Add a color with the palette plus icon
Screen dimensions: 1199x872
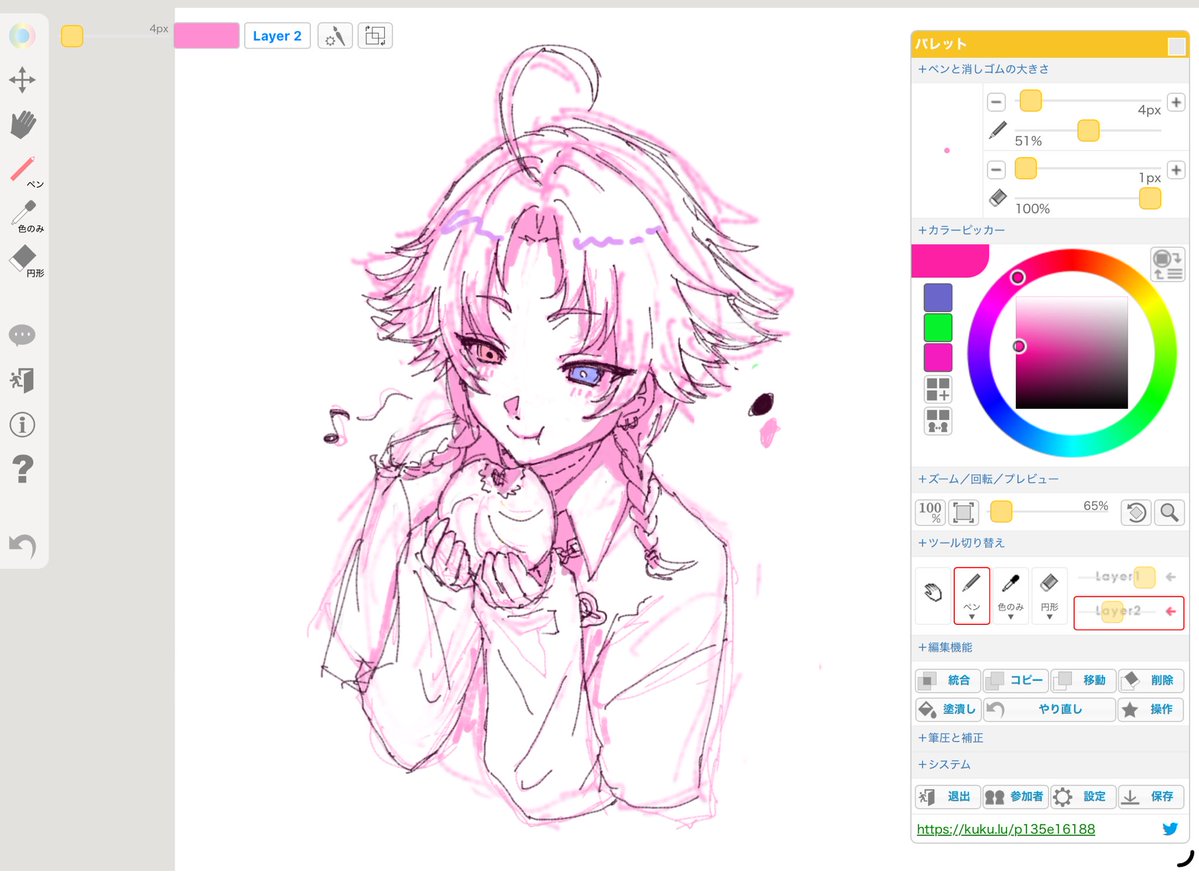(938, 389)
